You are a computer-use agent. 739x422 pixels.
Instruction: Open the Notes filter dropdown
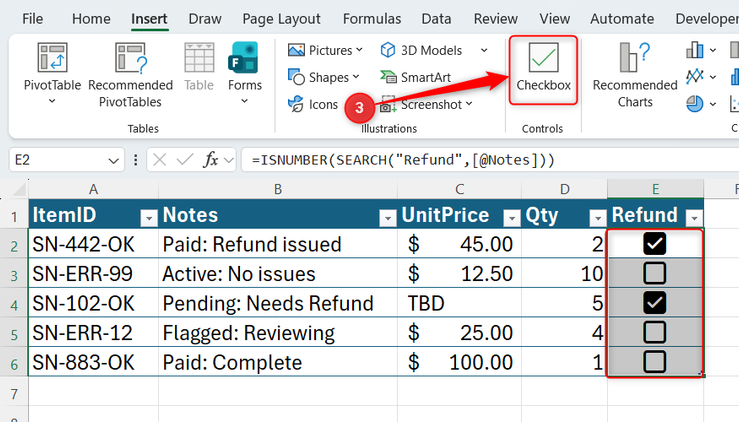pos(388,218)
